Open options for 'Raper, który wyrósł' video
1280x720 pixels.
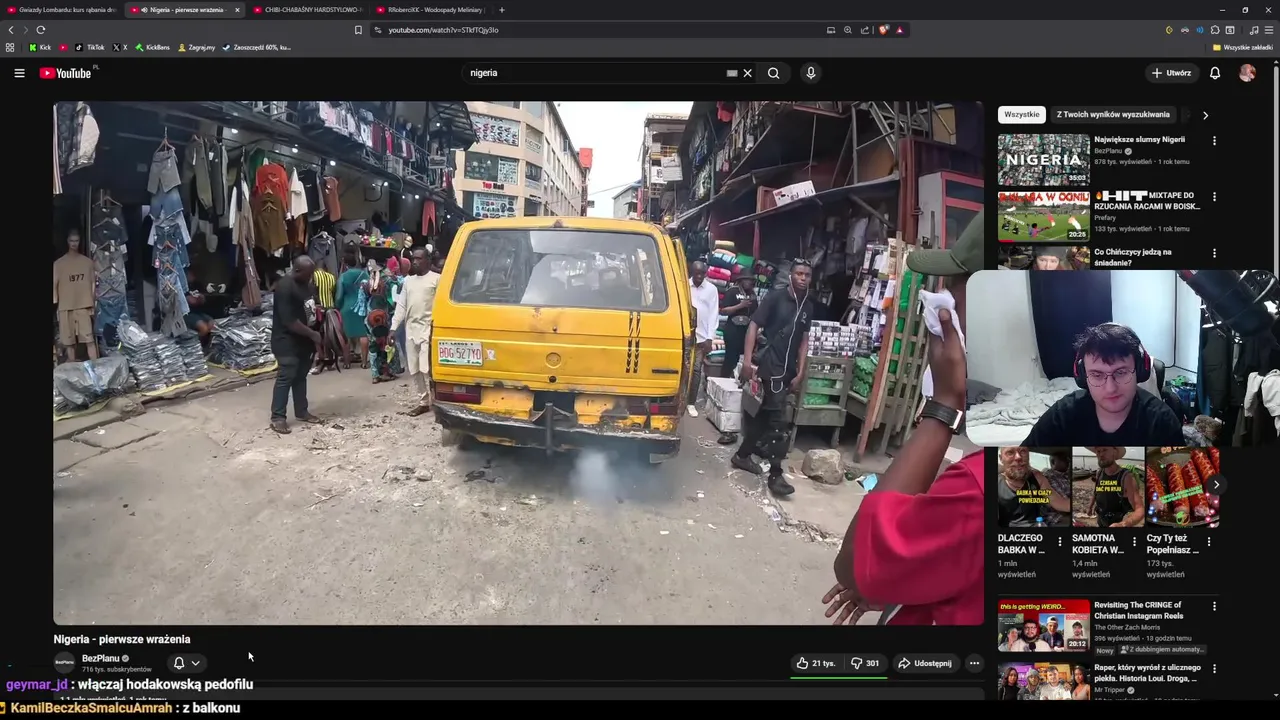point(1214,669)
